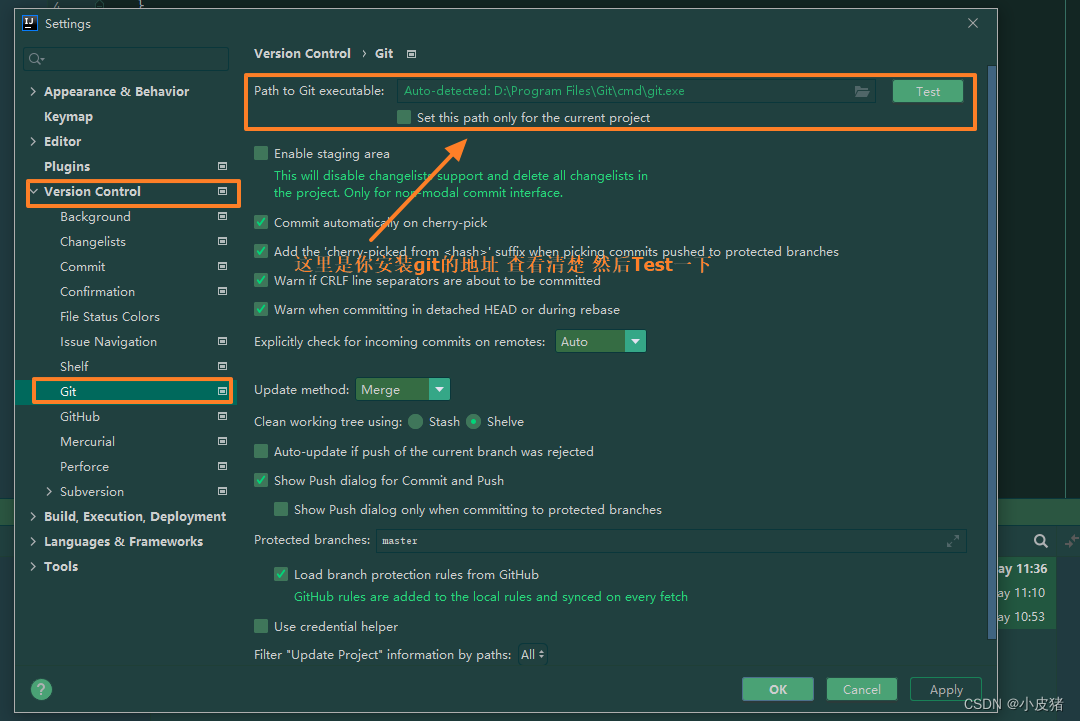The image size is (1080, 721).
Task: Toggle Load branch protection rules from GitHub
Action: pos(281,574)
